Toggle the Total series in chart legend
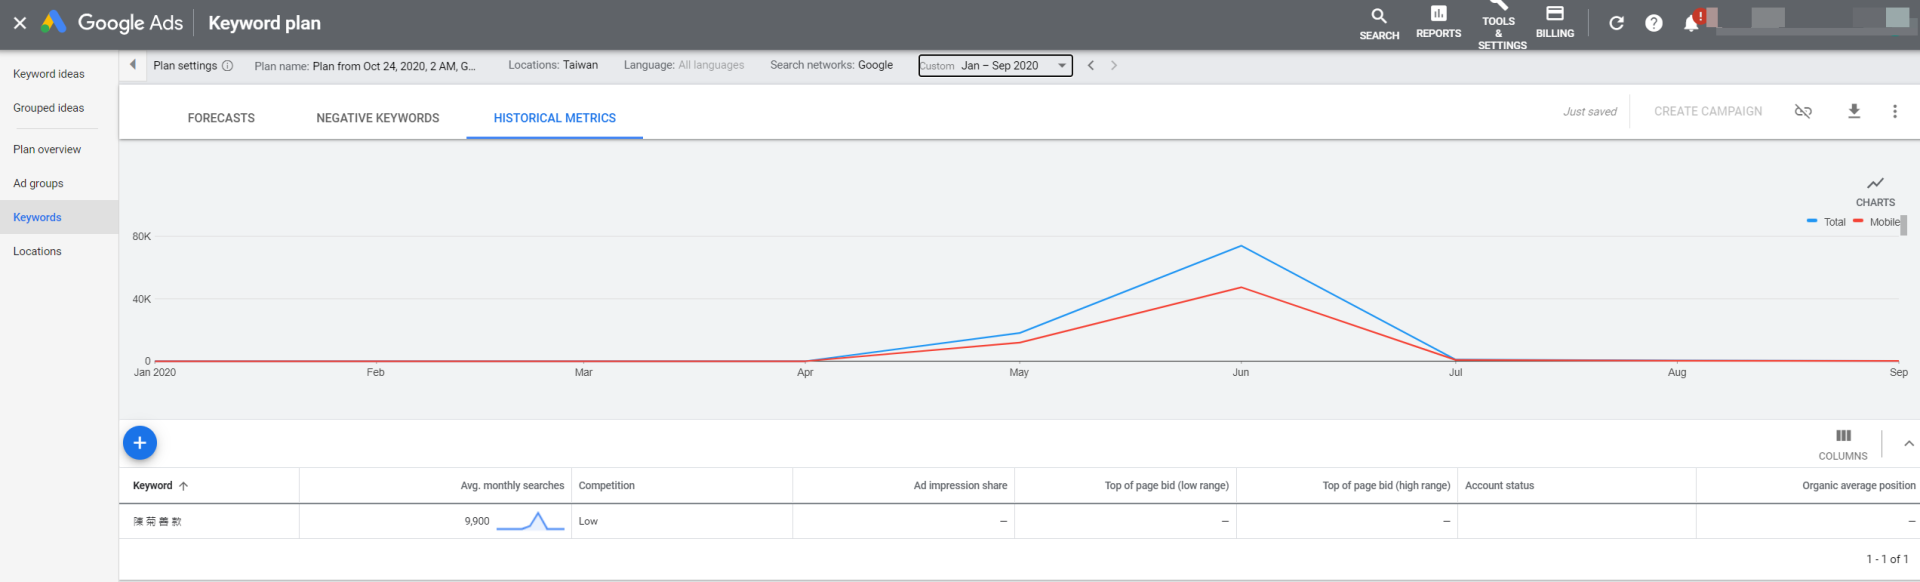The width and height of the screenshot is (1920, 582). [1826, 222]
